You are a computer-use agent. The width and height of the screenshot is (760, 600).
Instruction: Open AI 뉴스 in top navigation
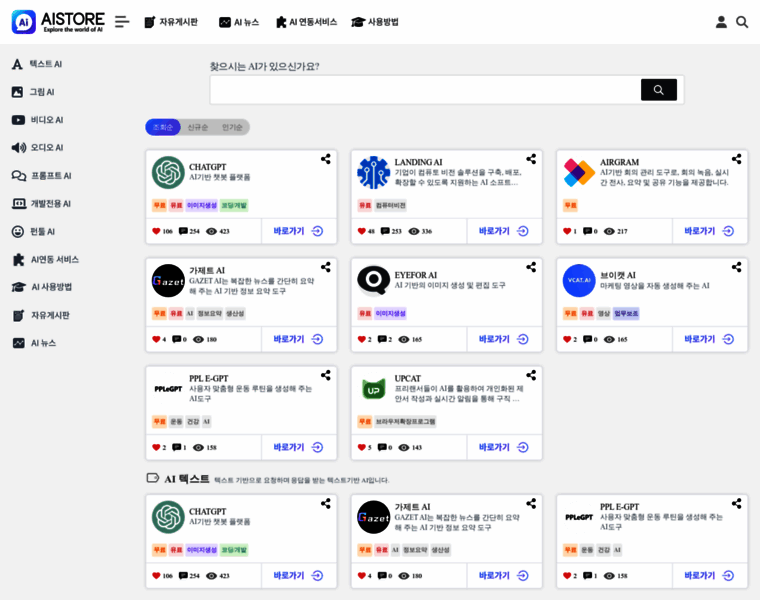point(239,22)
